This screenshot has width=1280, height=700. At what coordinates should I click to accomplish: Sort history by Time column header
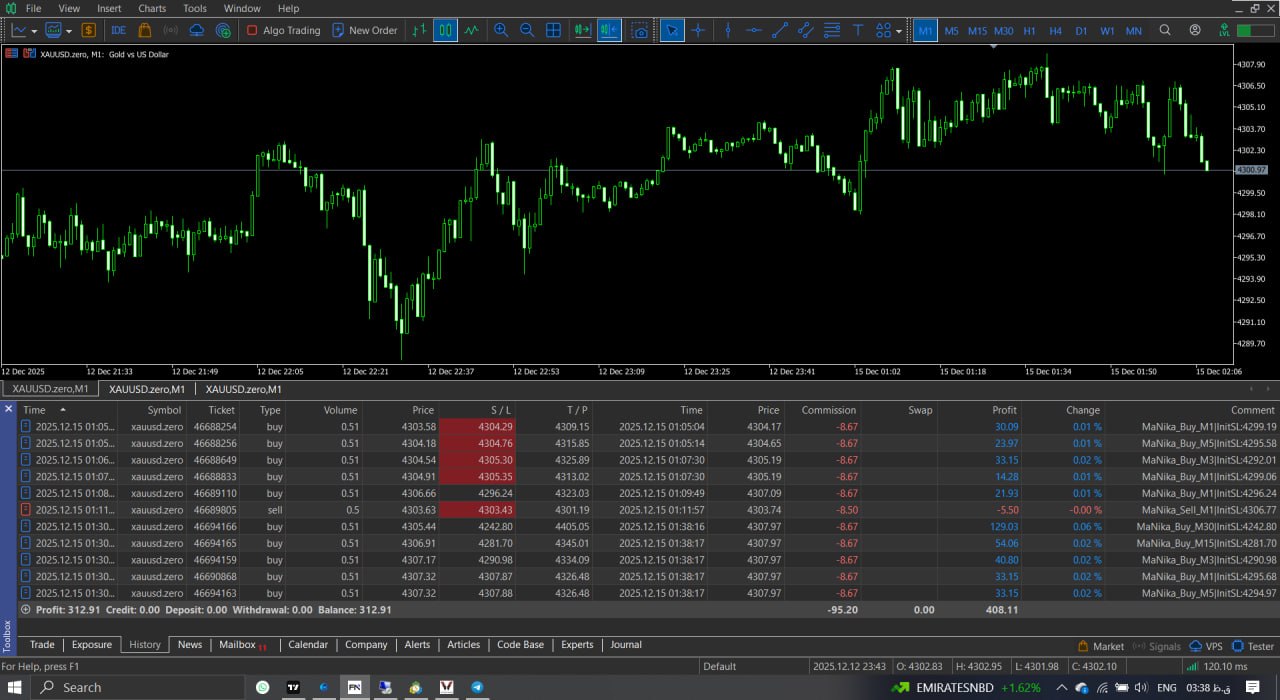34,410
